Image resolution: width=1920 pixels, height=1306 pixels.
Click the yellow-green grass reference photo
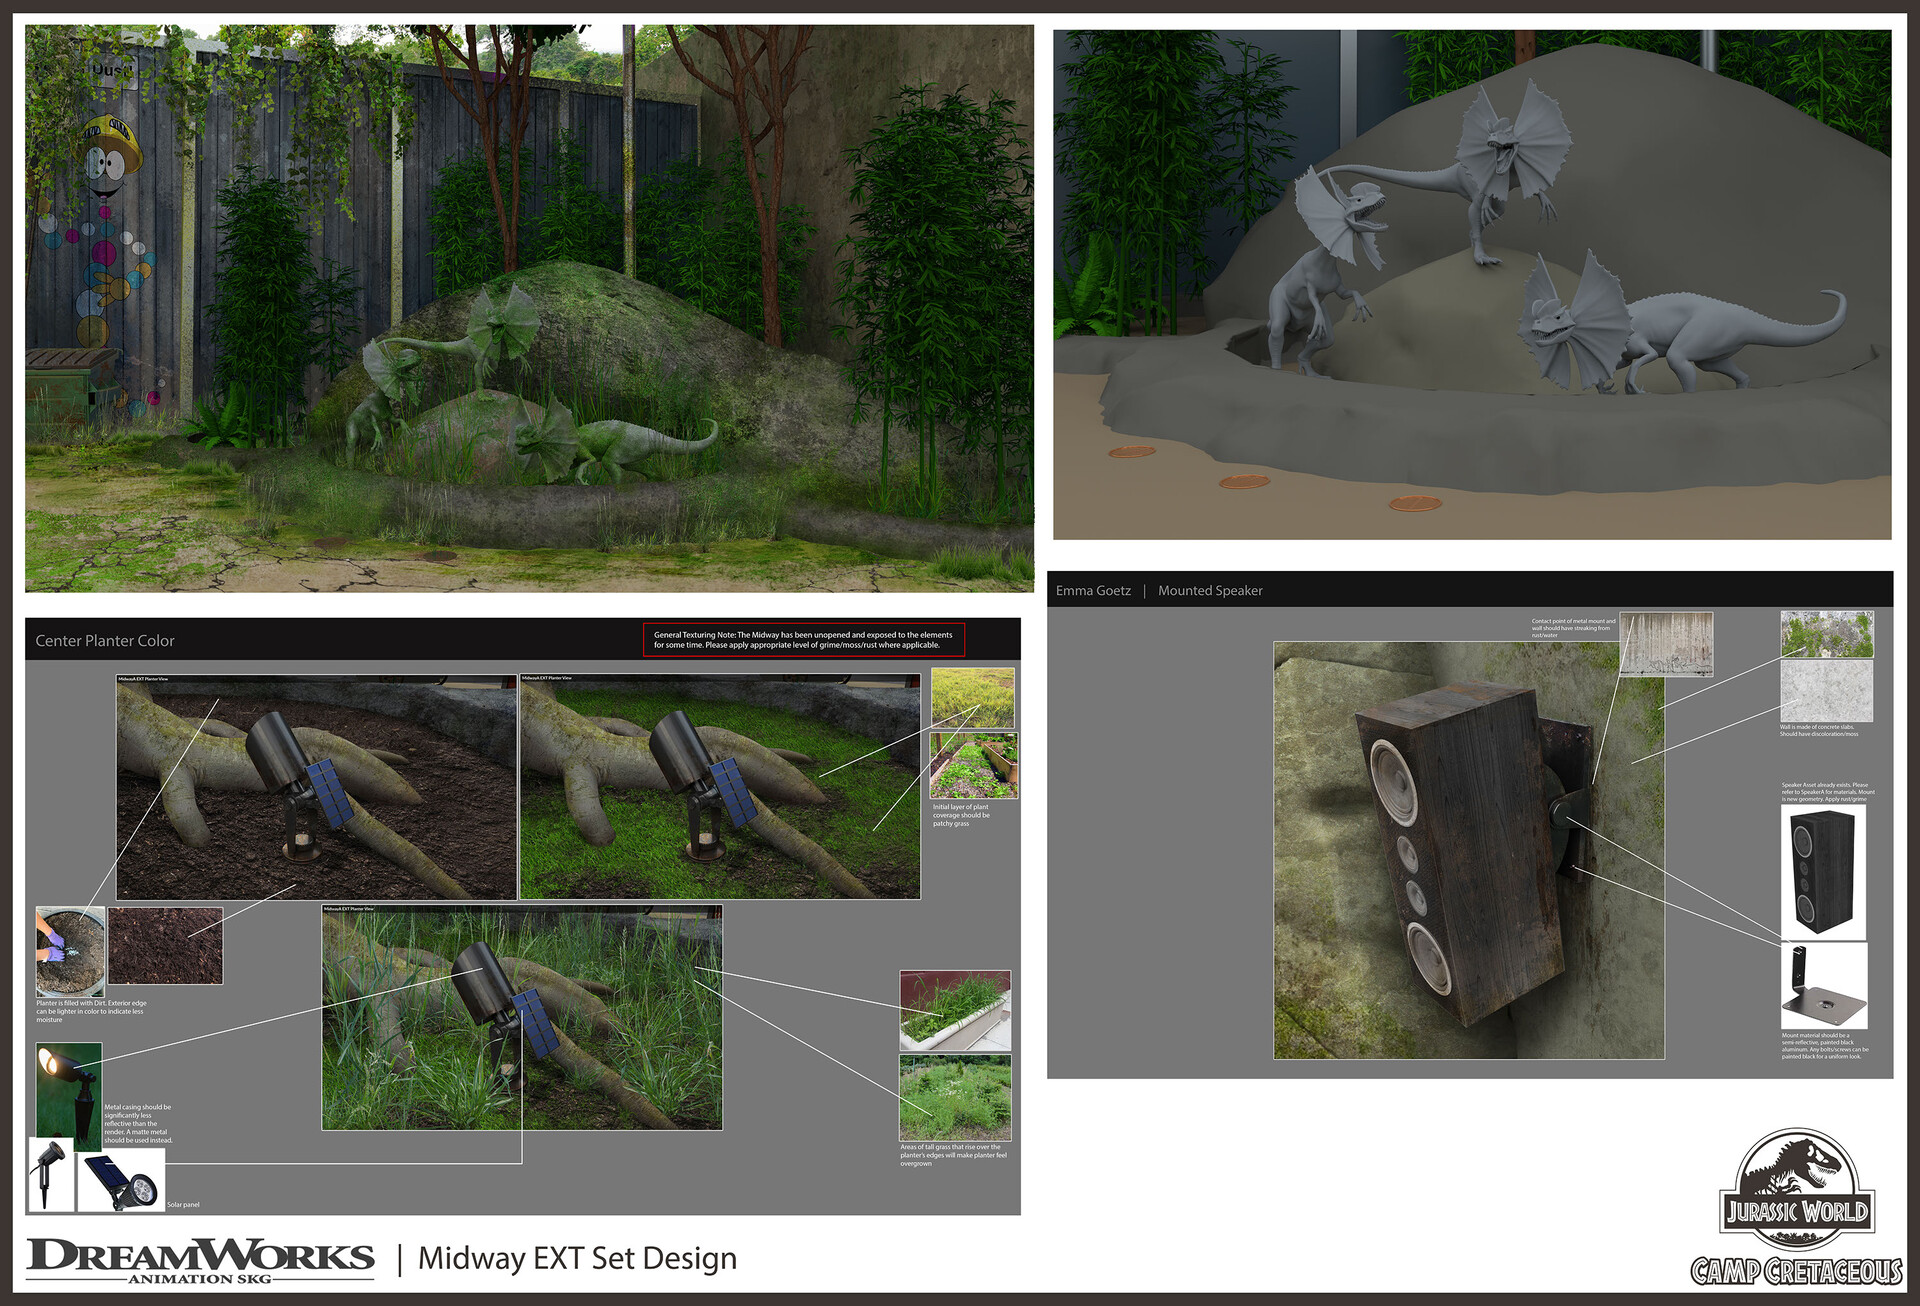[972, 698]
